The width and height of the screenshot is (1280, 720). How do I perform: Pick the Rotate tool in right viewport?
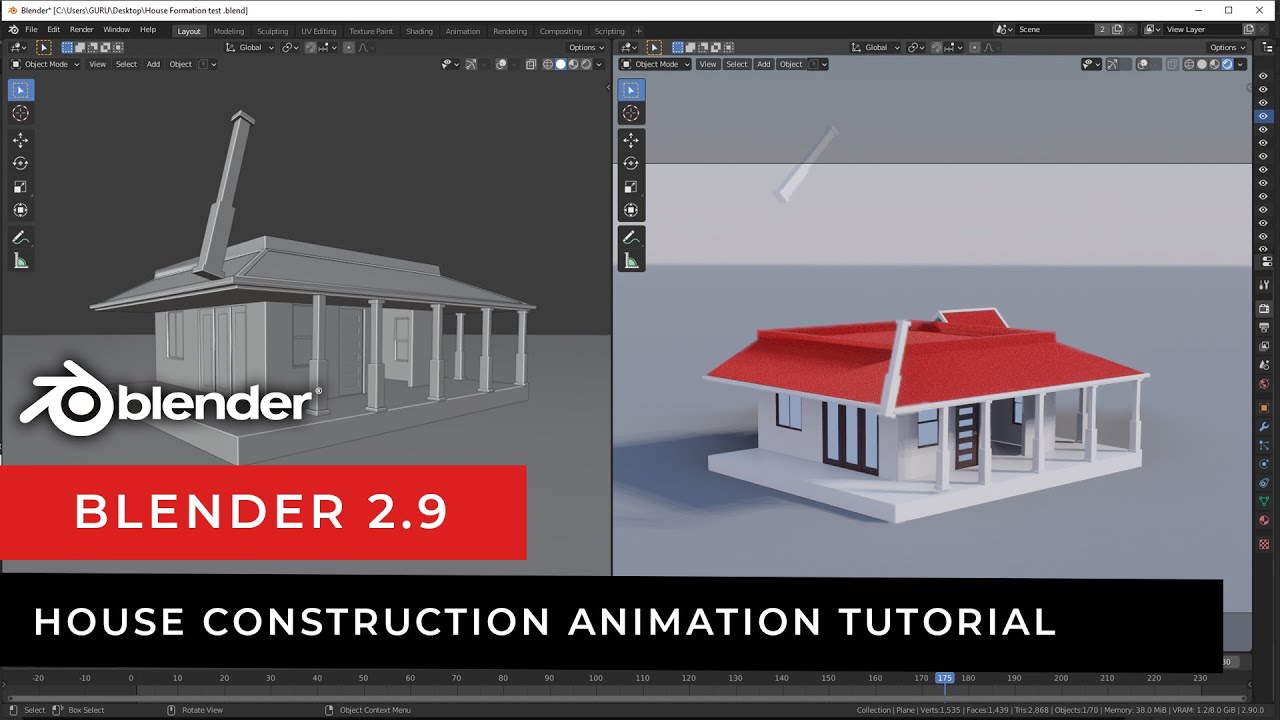(631, 163)
